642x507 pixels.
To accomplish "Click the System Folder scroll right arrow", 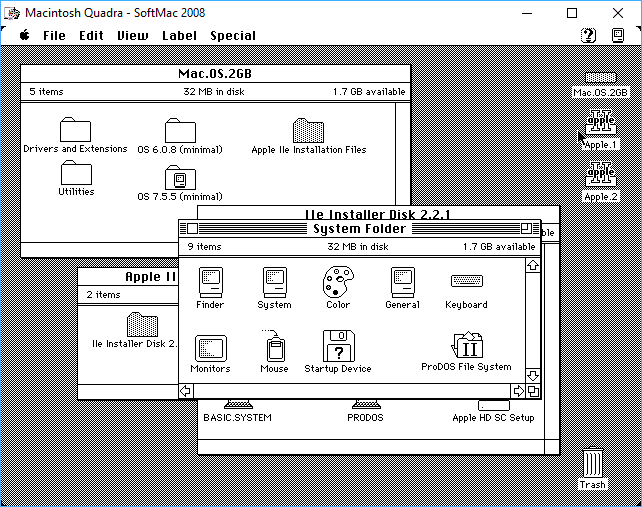I will click(x=518, y=391).
